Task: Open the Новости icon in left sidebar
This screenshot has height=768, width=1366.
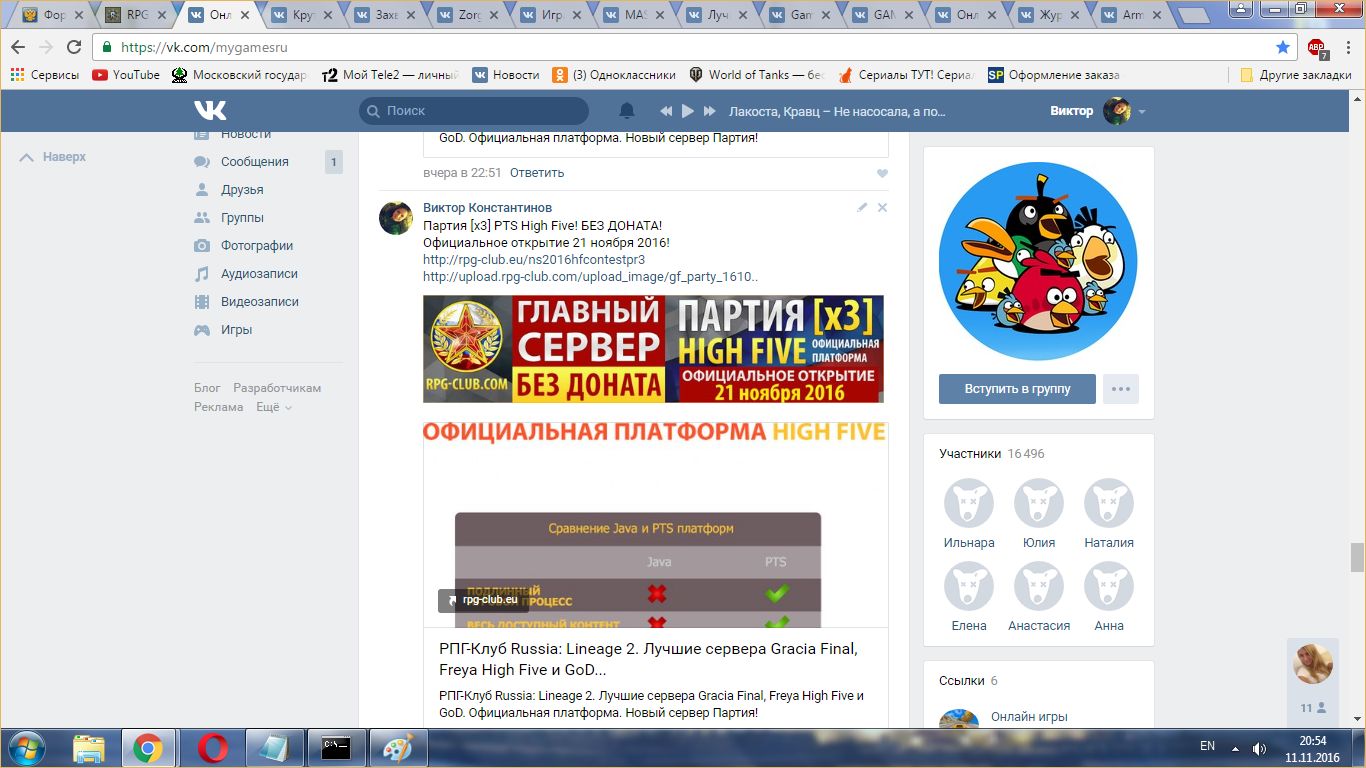Action: (x=202, y=134)
